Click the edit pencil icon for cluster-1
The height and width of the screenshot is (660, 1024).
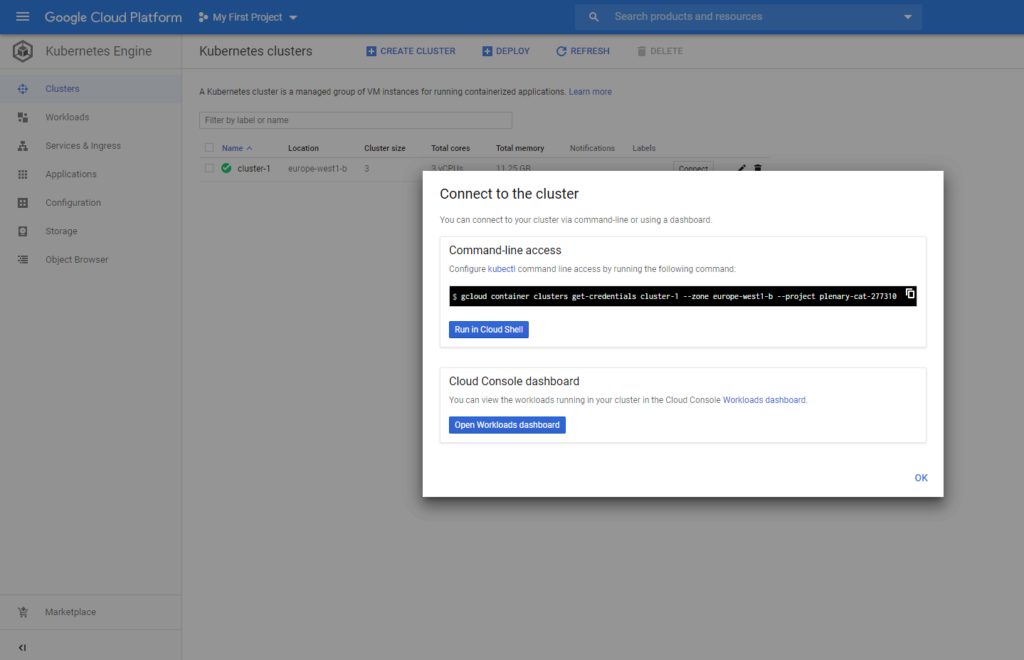(x=741, y=168)
